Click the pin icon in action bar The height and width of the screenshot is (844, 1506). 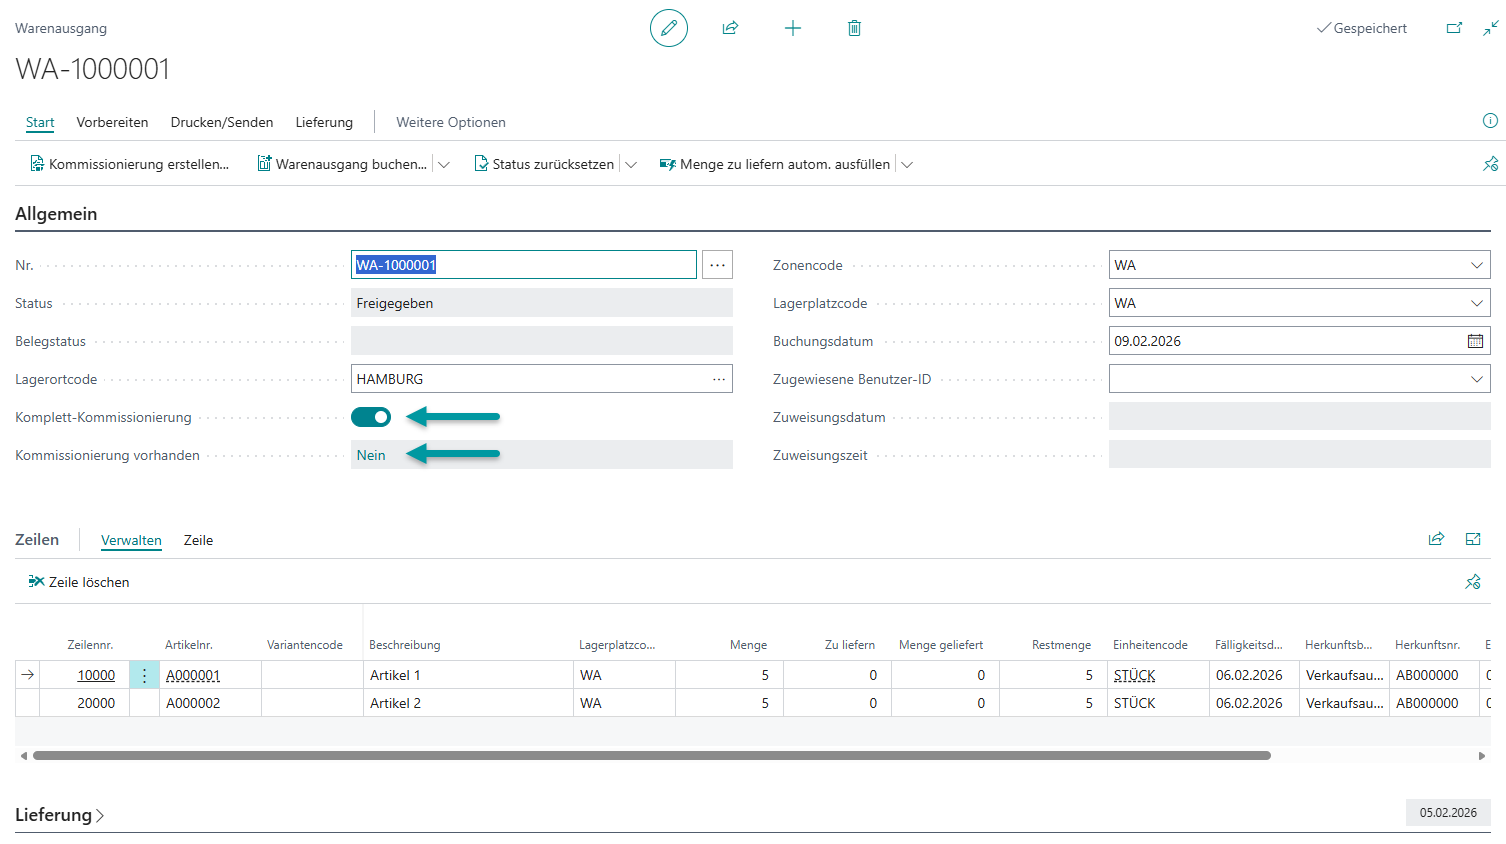point(1490,164)
